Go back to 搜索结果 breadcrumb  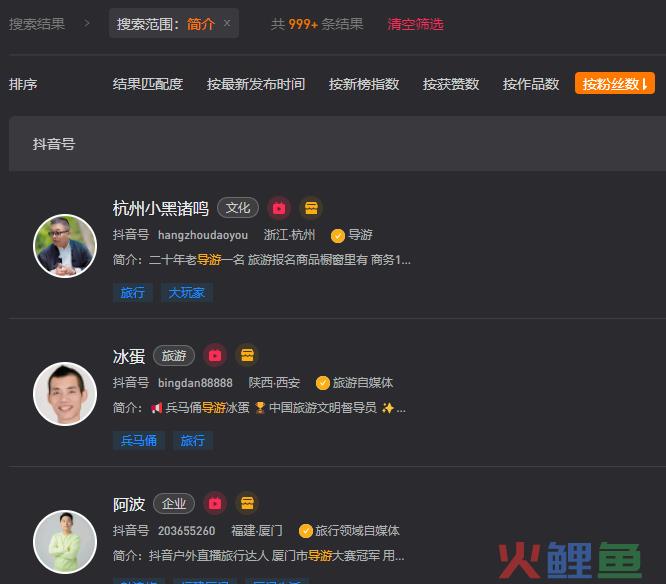[x=37, y=24]
